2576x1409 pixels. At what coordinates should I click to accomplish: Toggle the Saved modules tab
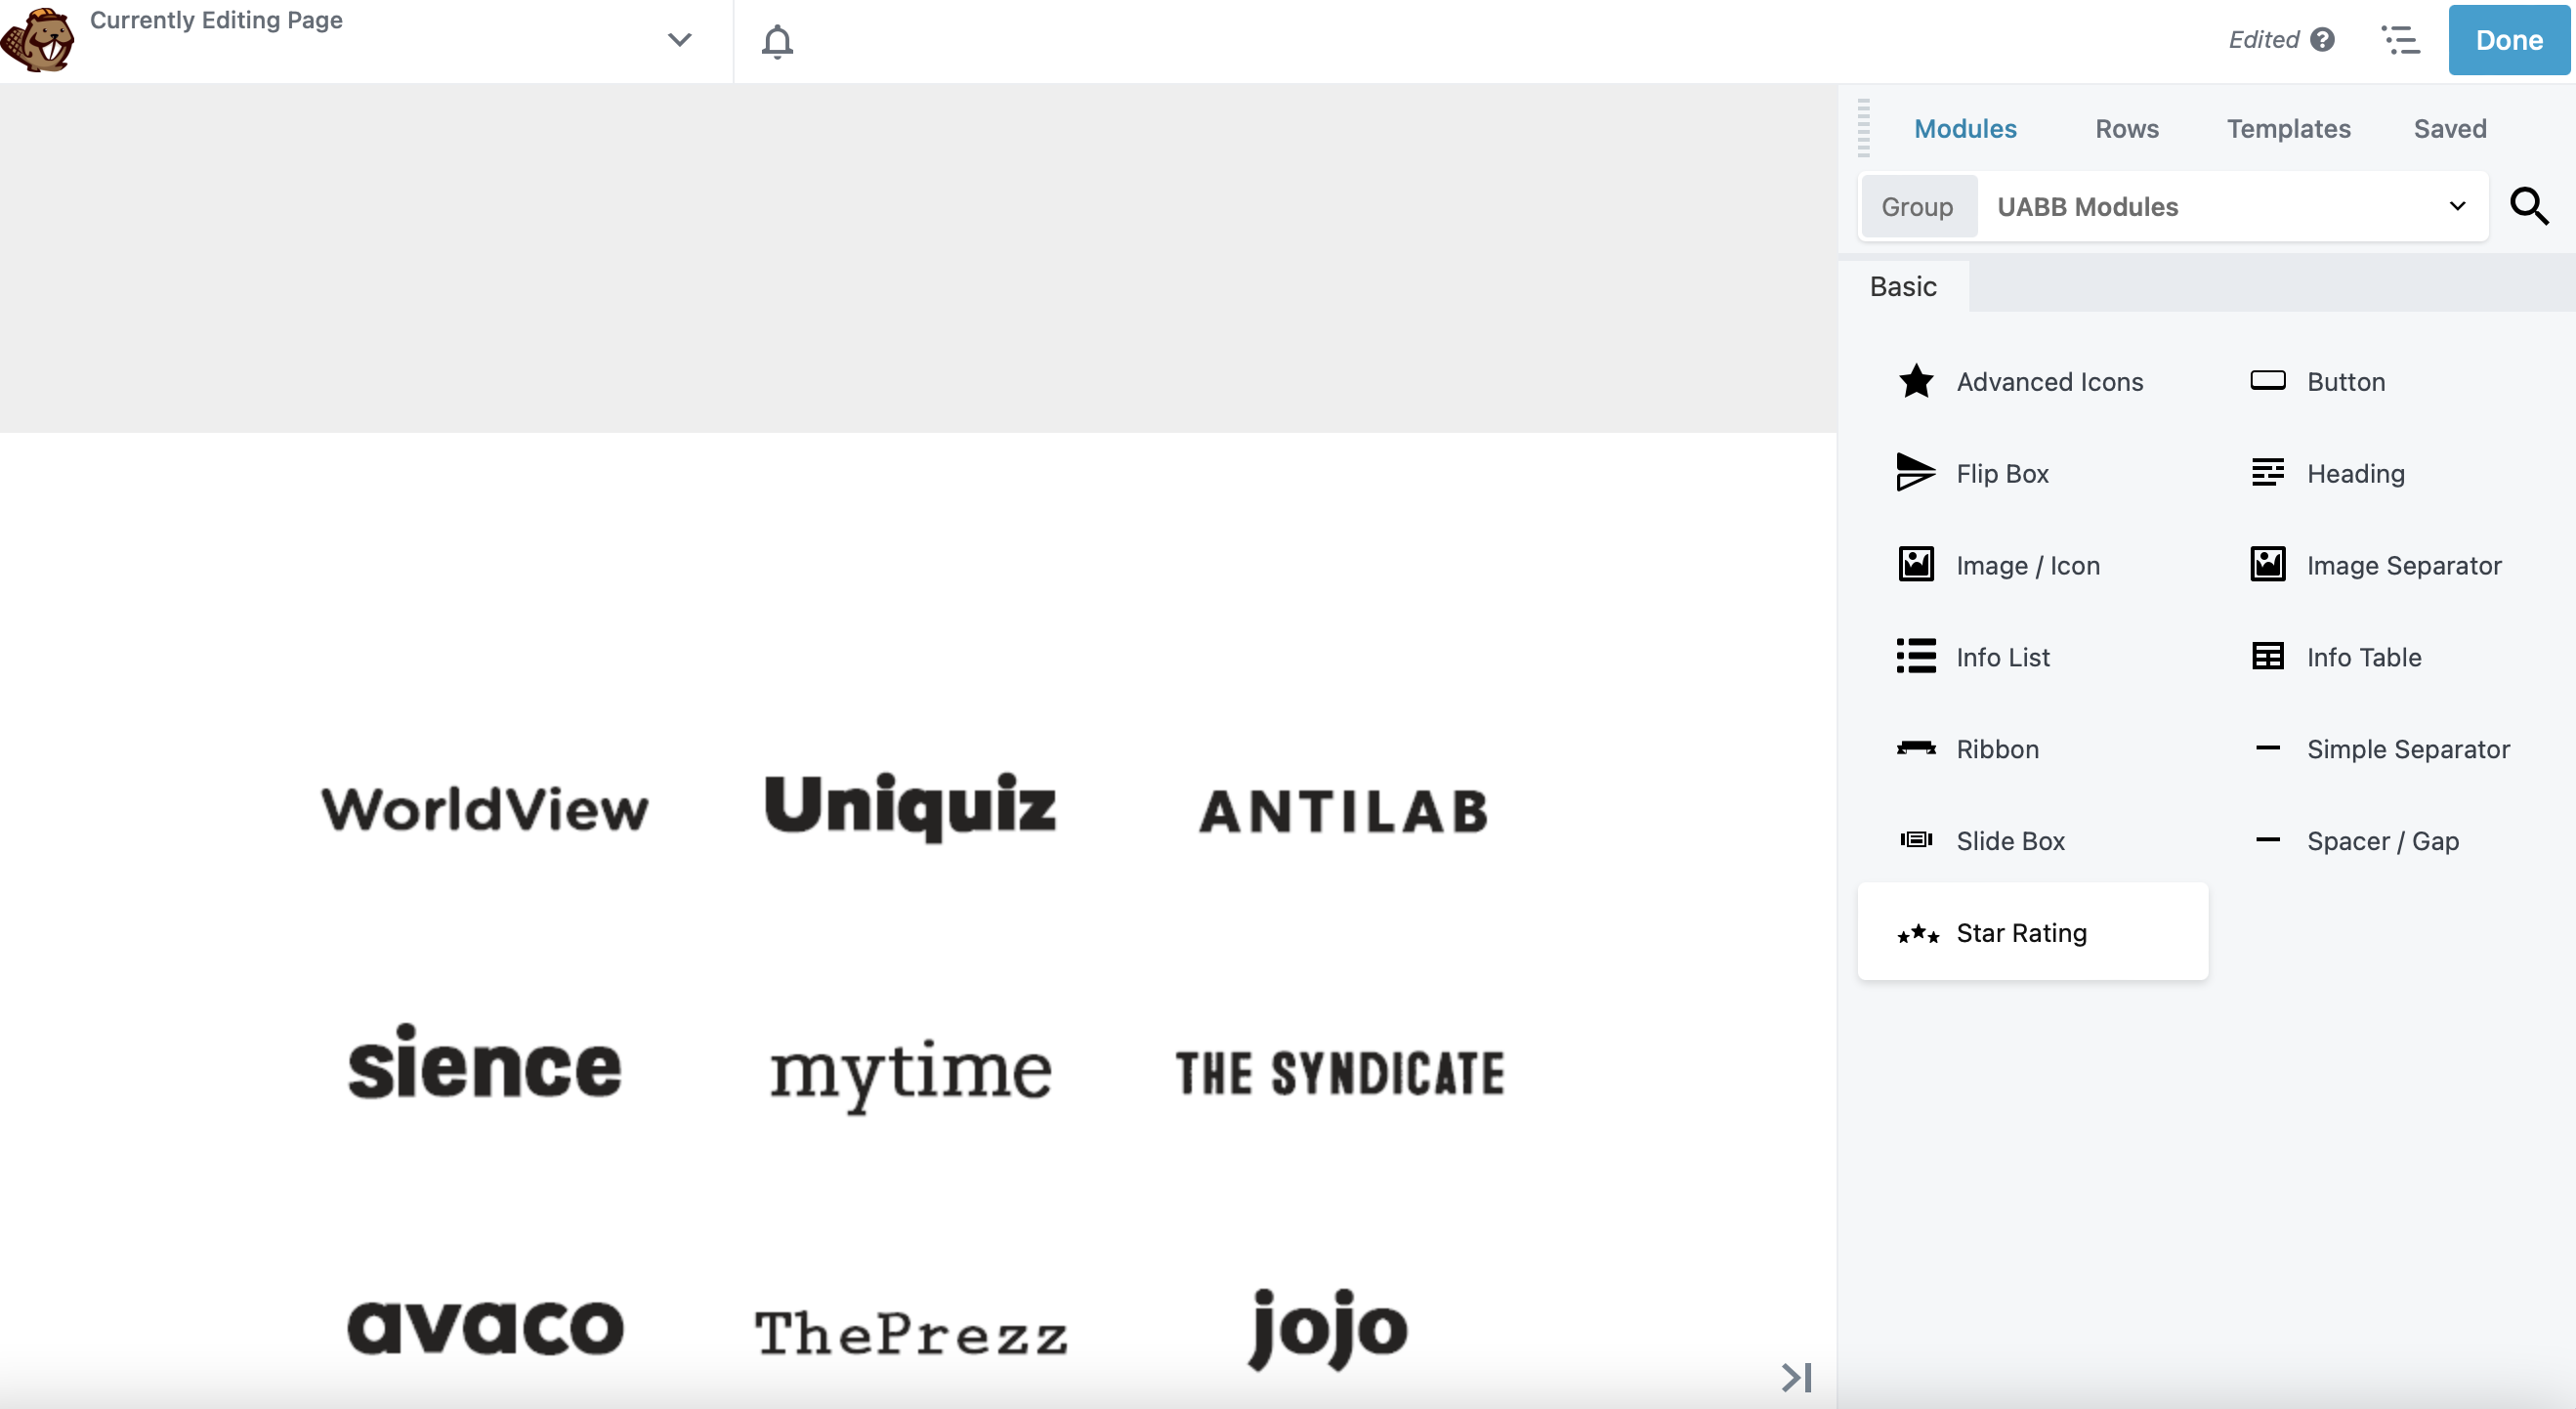pyautogui.click(x=2449, y=128)
